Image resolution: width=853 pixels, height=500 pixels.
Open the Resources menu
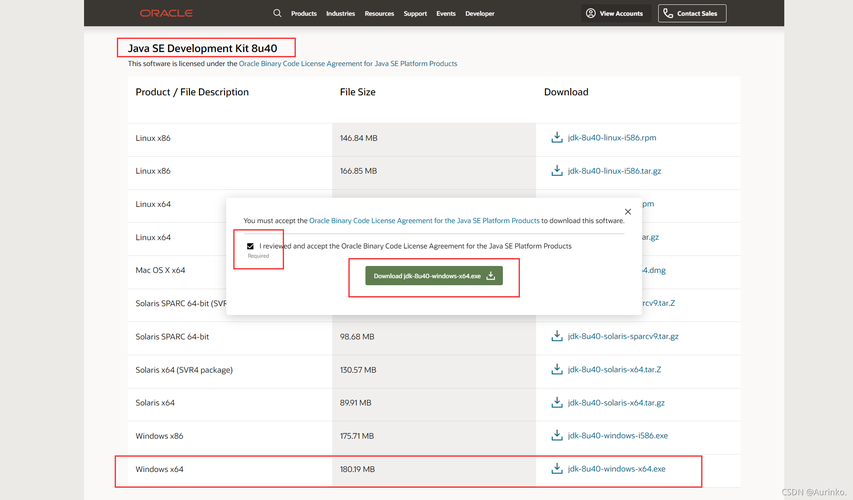[x=379, y=14]
